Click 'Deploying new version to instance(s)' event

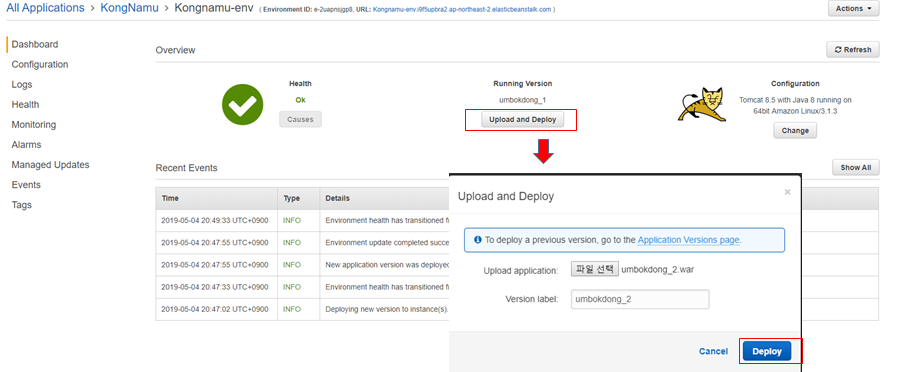tap(387, 309)
